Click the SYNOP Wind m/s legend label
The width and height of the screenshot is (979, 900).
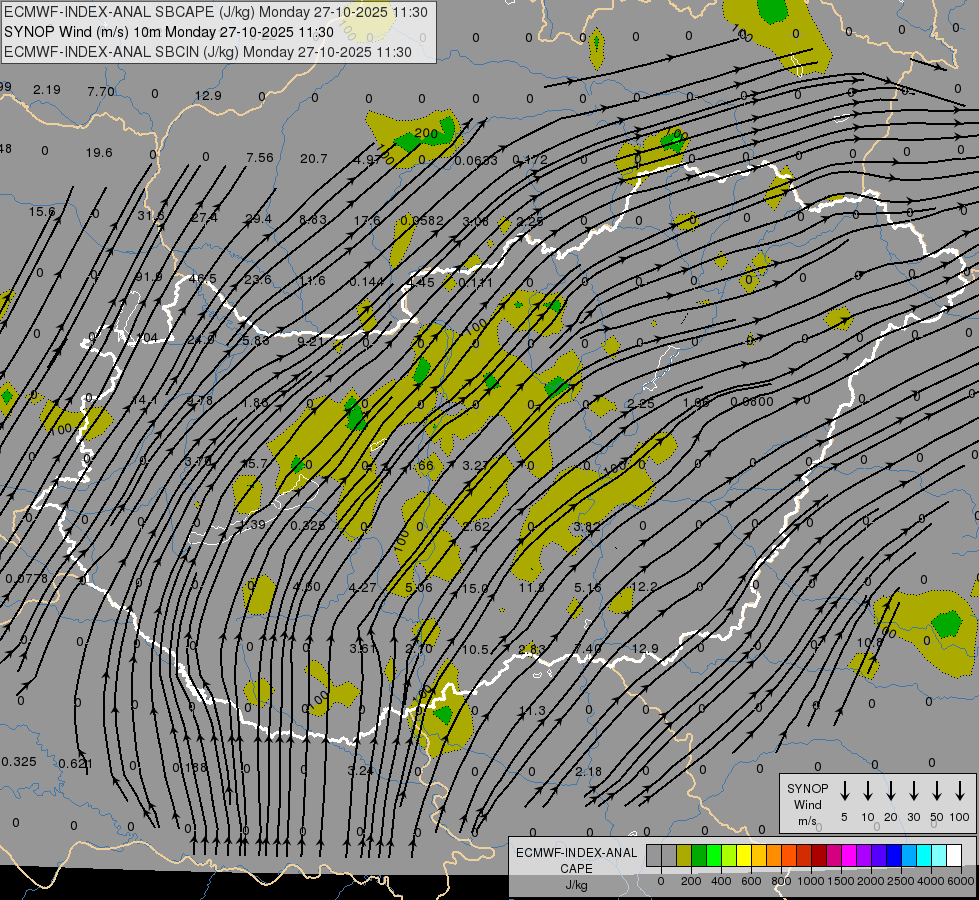coord(807,804)
